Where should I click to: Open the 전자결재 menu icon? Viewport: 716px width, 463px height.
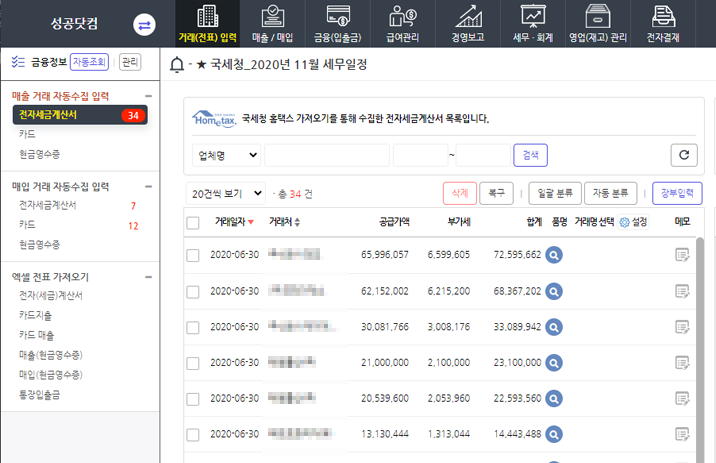point(663,16)
